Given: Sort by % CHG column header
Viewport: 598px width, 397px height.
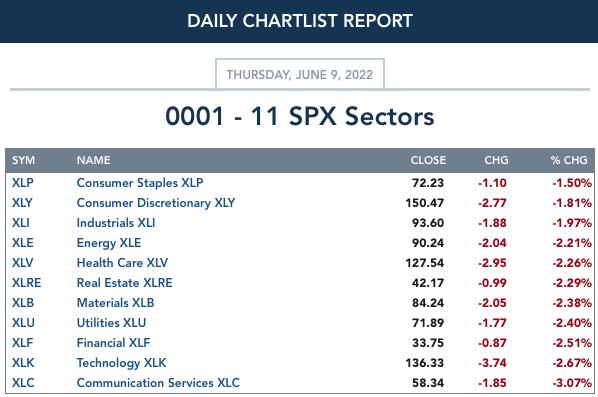Looking at the screenshot, I should coord(569,160).
